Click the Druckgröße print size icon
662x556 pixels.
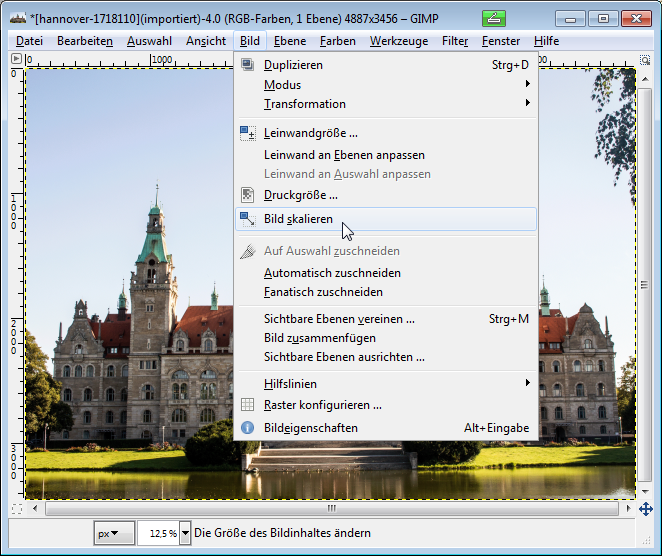click(248, 195)
